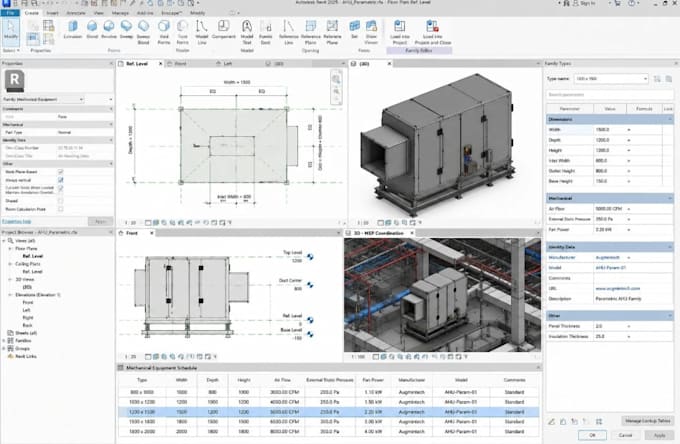Select the Model Line tool

click(202, 33)
